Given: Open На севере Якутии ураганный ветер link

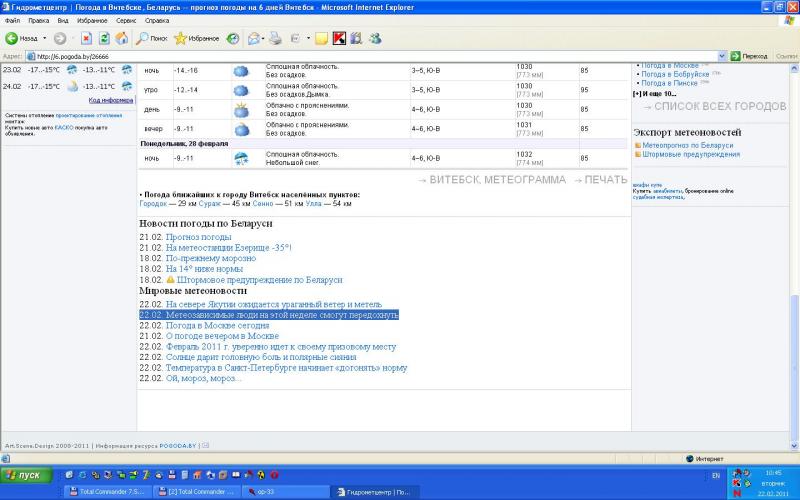Looking at the screenshot, I should pos(273,305).
